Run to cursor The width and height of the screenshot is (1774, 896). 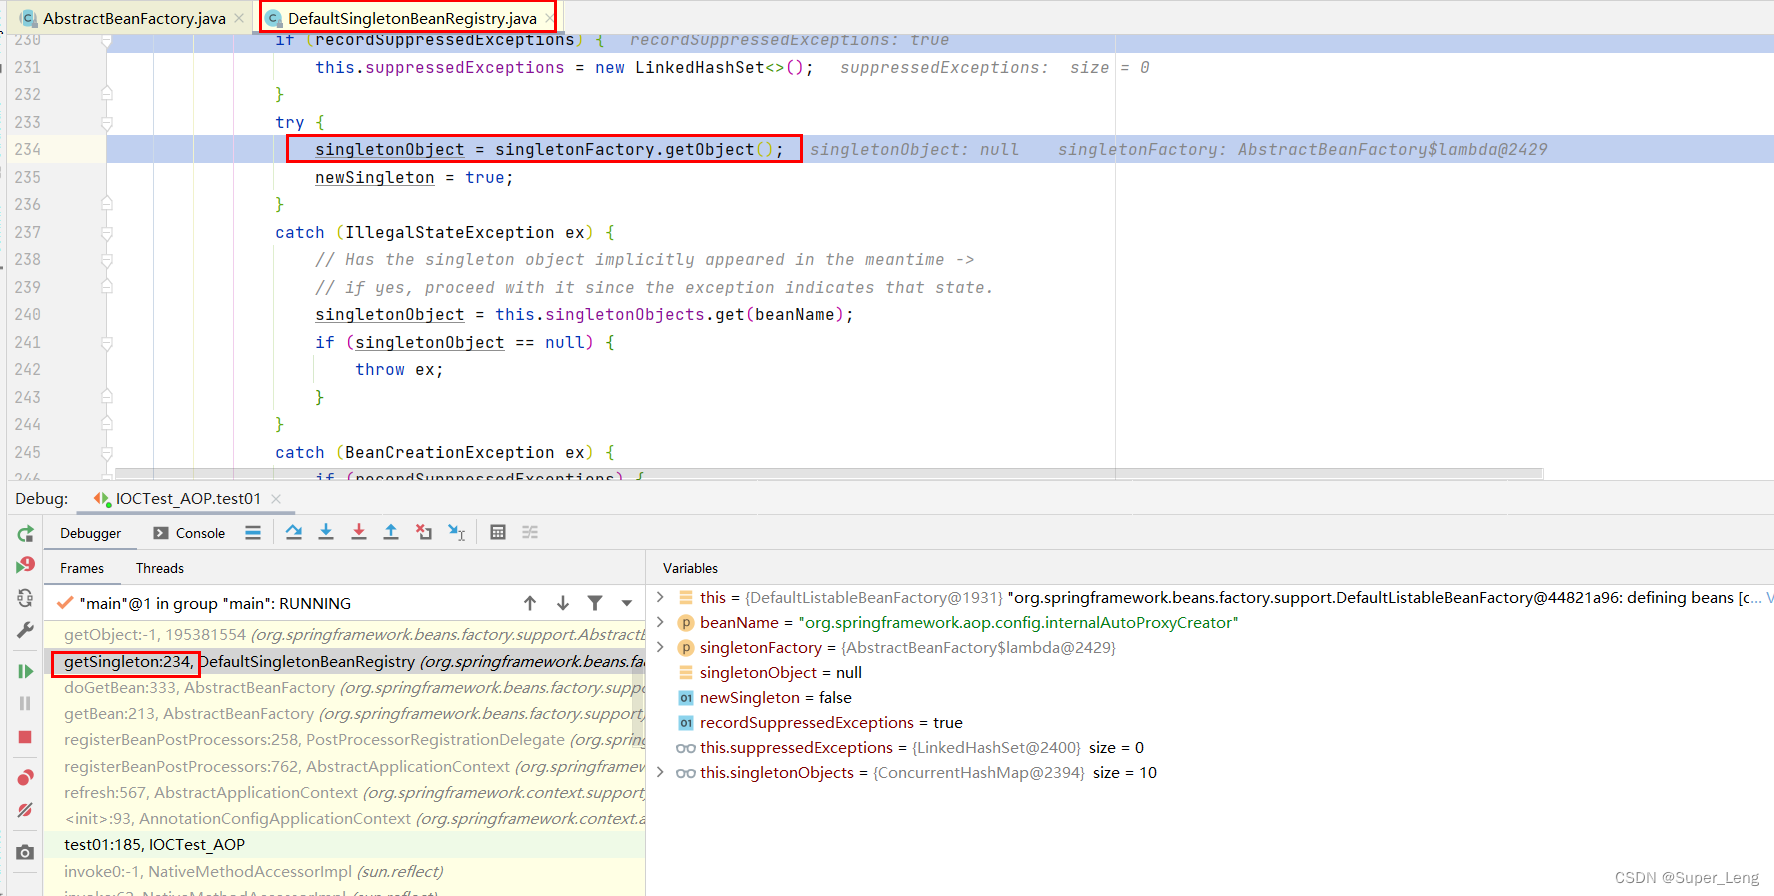(x=457, y=532)
